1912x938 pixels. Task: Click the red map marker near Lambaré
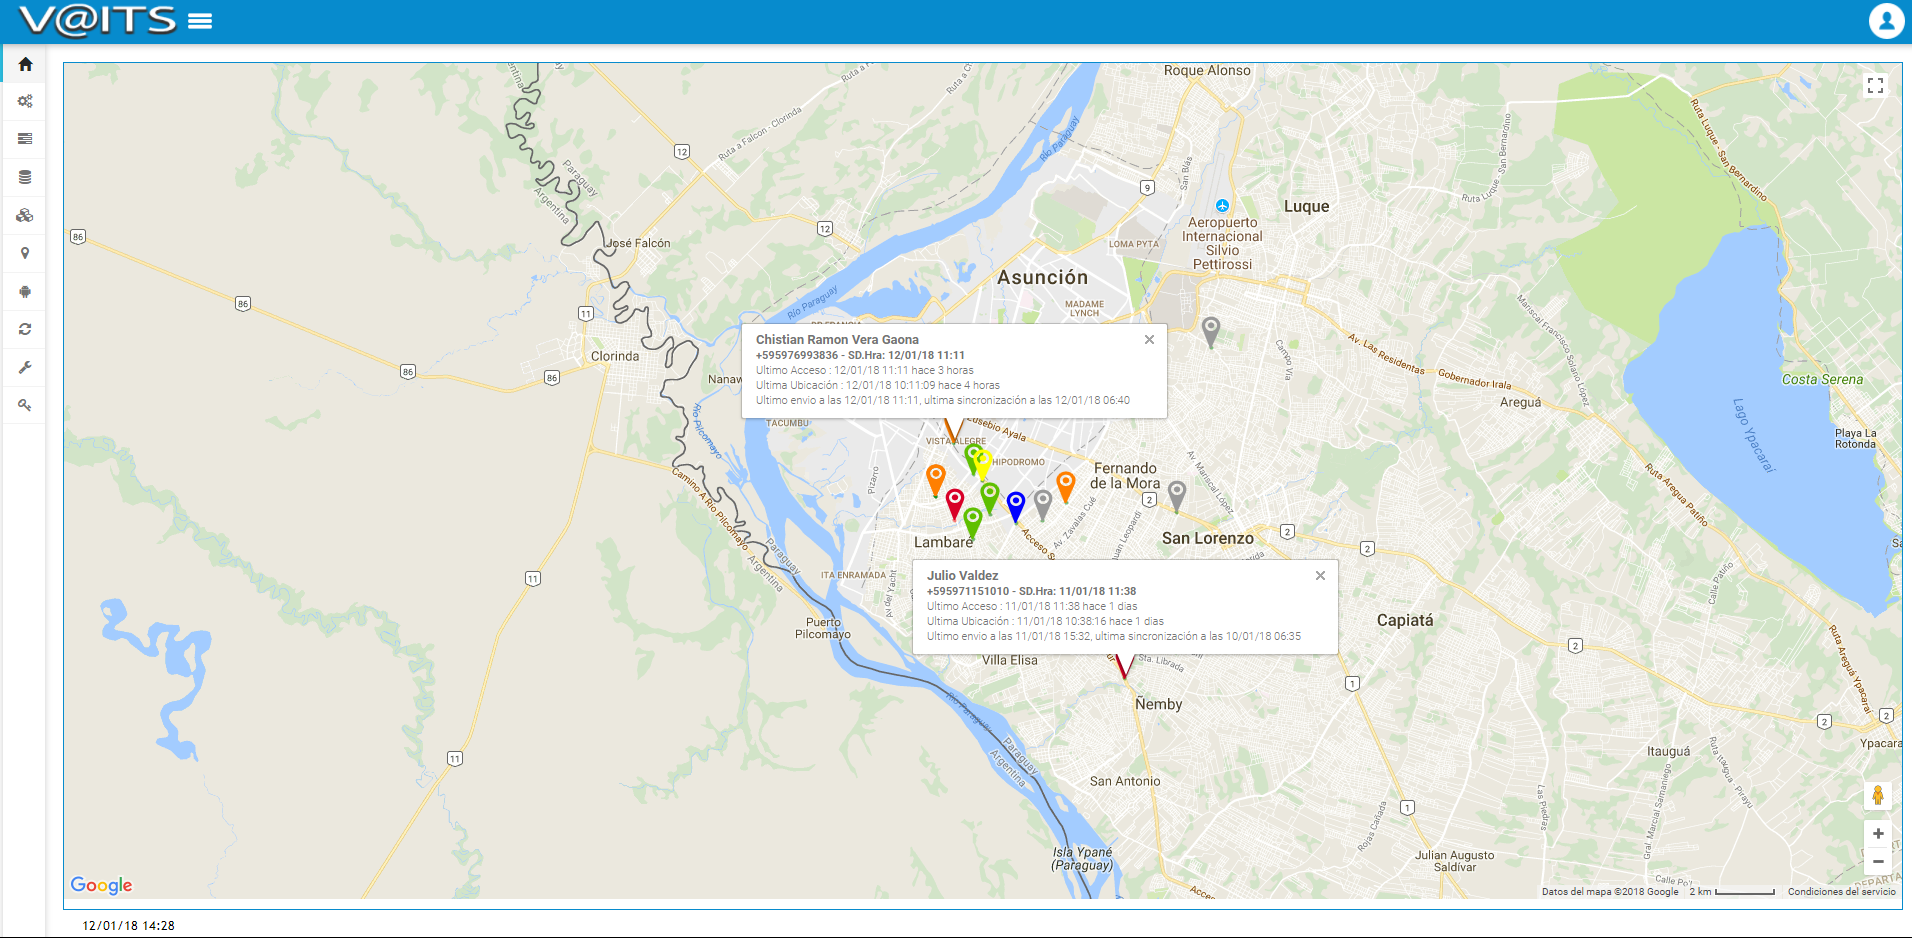[x=955, y=503]
